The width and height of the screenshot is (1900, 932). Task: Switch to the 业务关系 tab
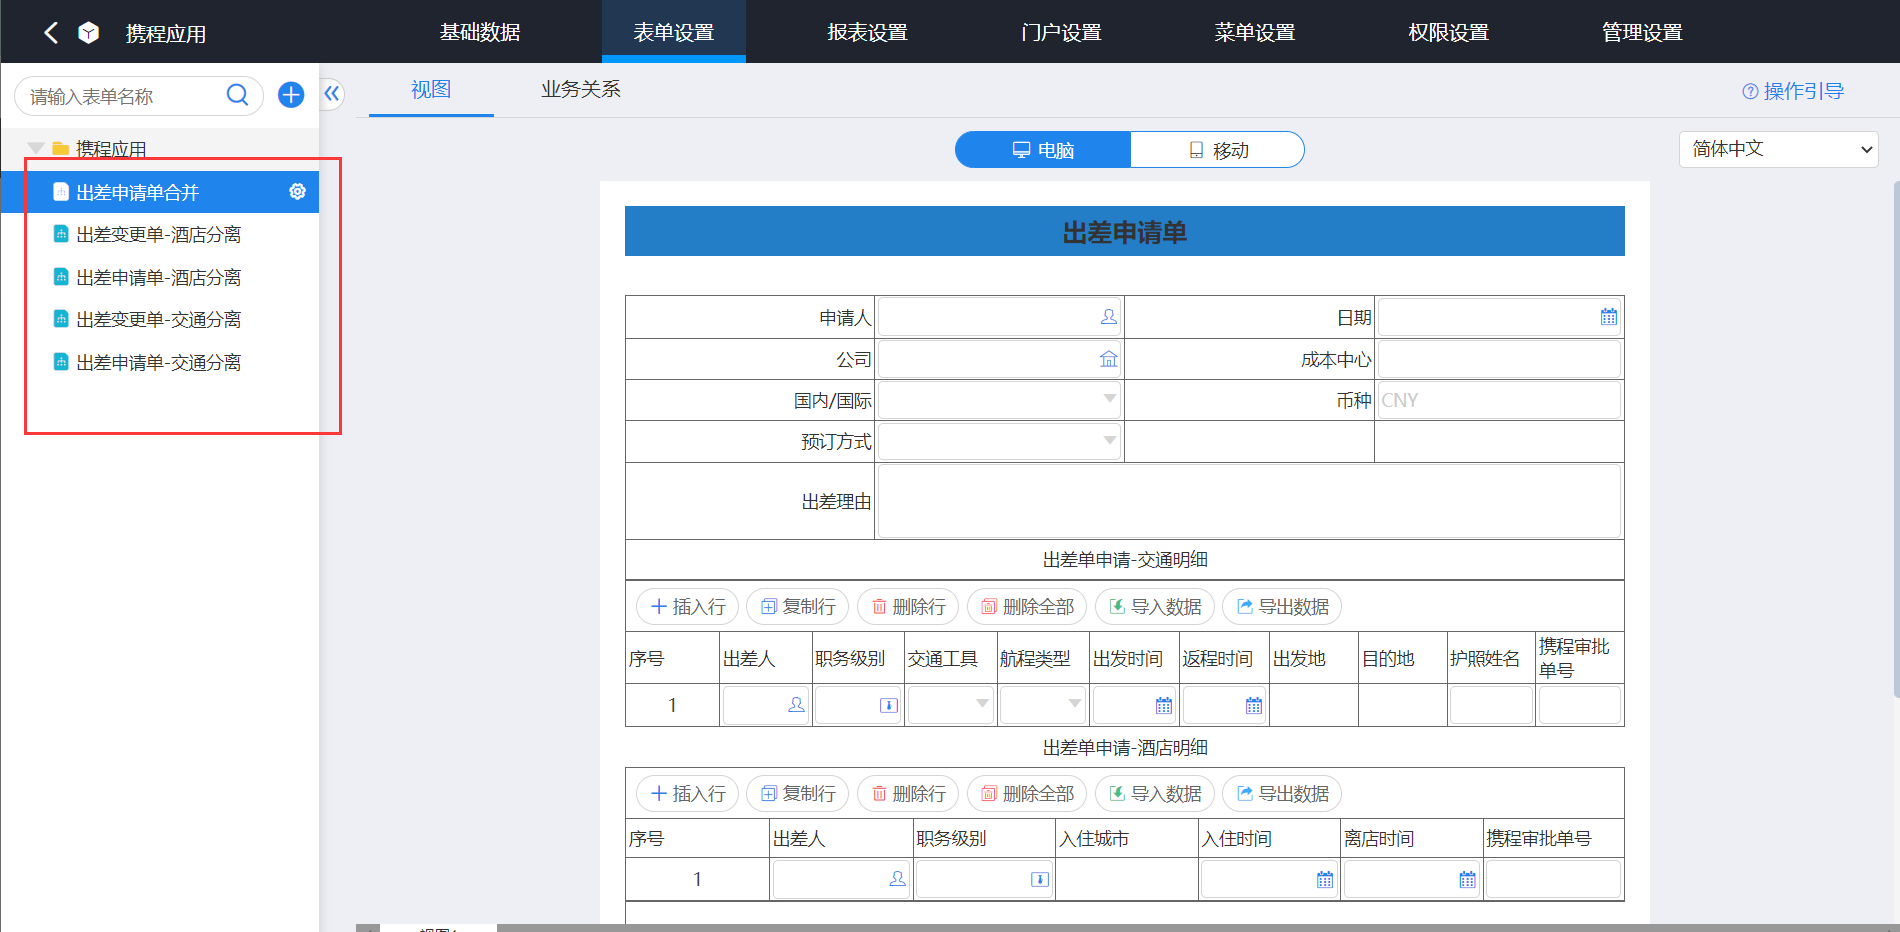580,89
